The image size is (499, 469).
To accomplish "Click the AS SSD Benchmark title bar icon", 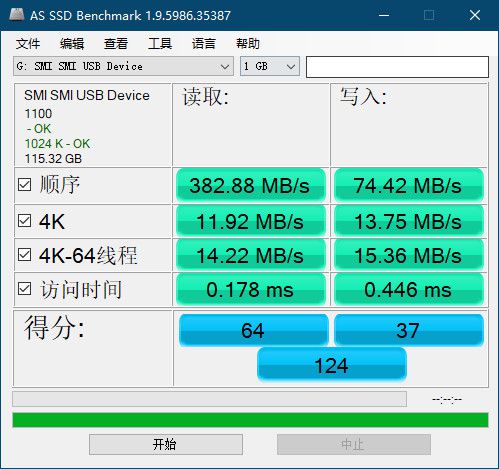I will point(16,15).
